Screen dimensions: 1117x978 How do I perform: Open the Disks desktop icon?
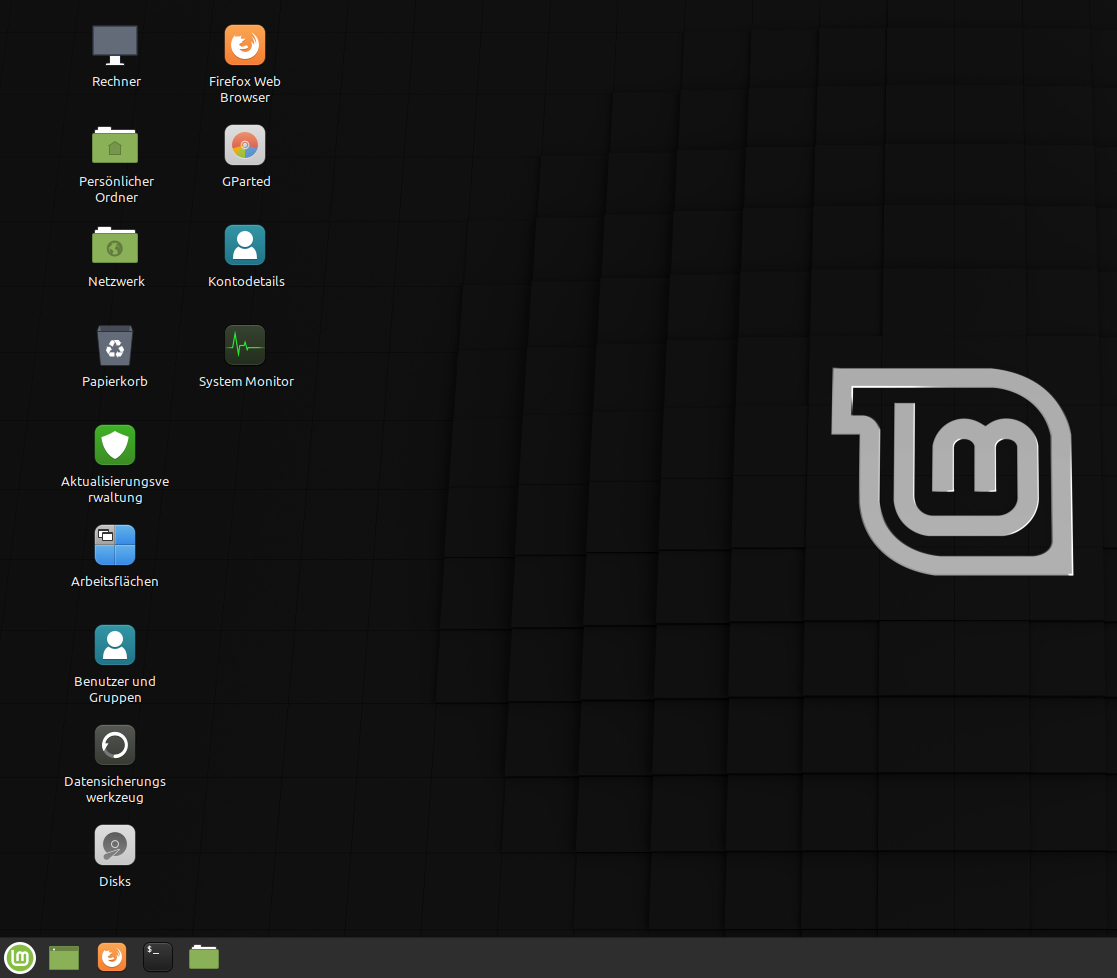[x=115, y=845]
